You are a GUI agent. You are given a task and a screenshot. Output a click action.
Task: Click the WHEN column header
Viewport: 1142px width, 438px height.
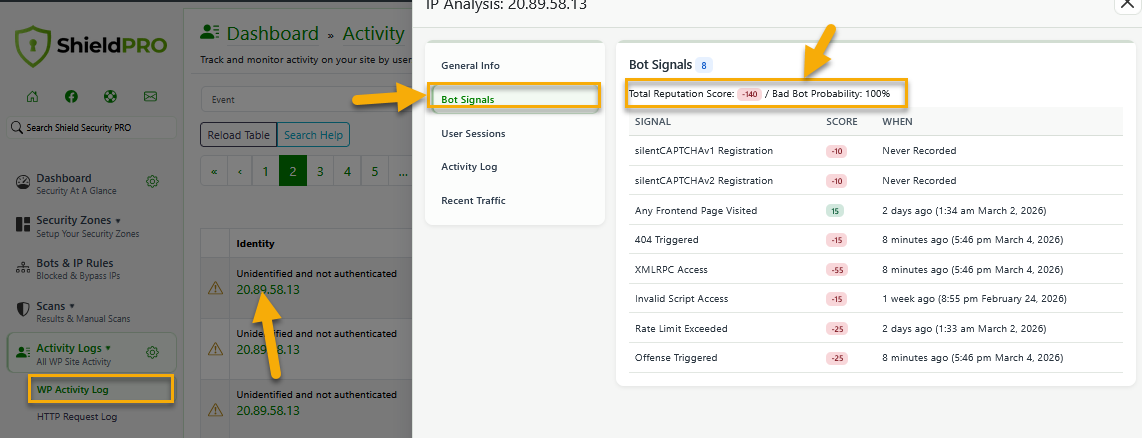tap(897, 122)
